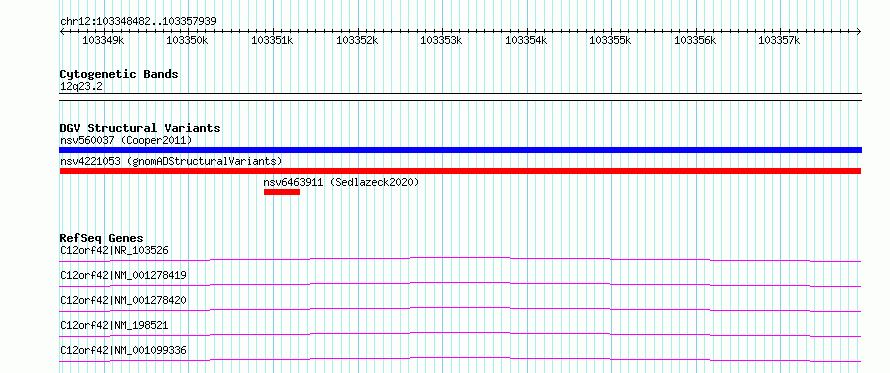Viewport: 890px width, 373px height.
Task: Click the RefSeq Genes track heading
Action: click(101, 238)
